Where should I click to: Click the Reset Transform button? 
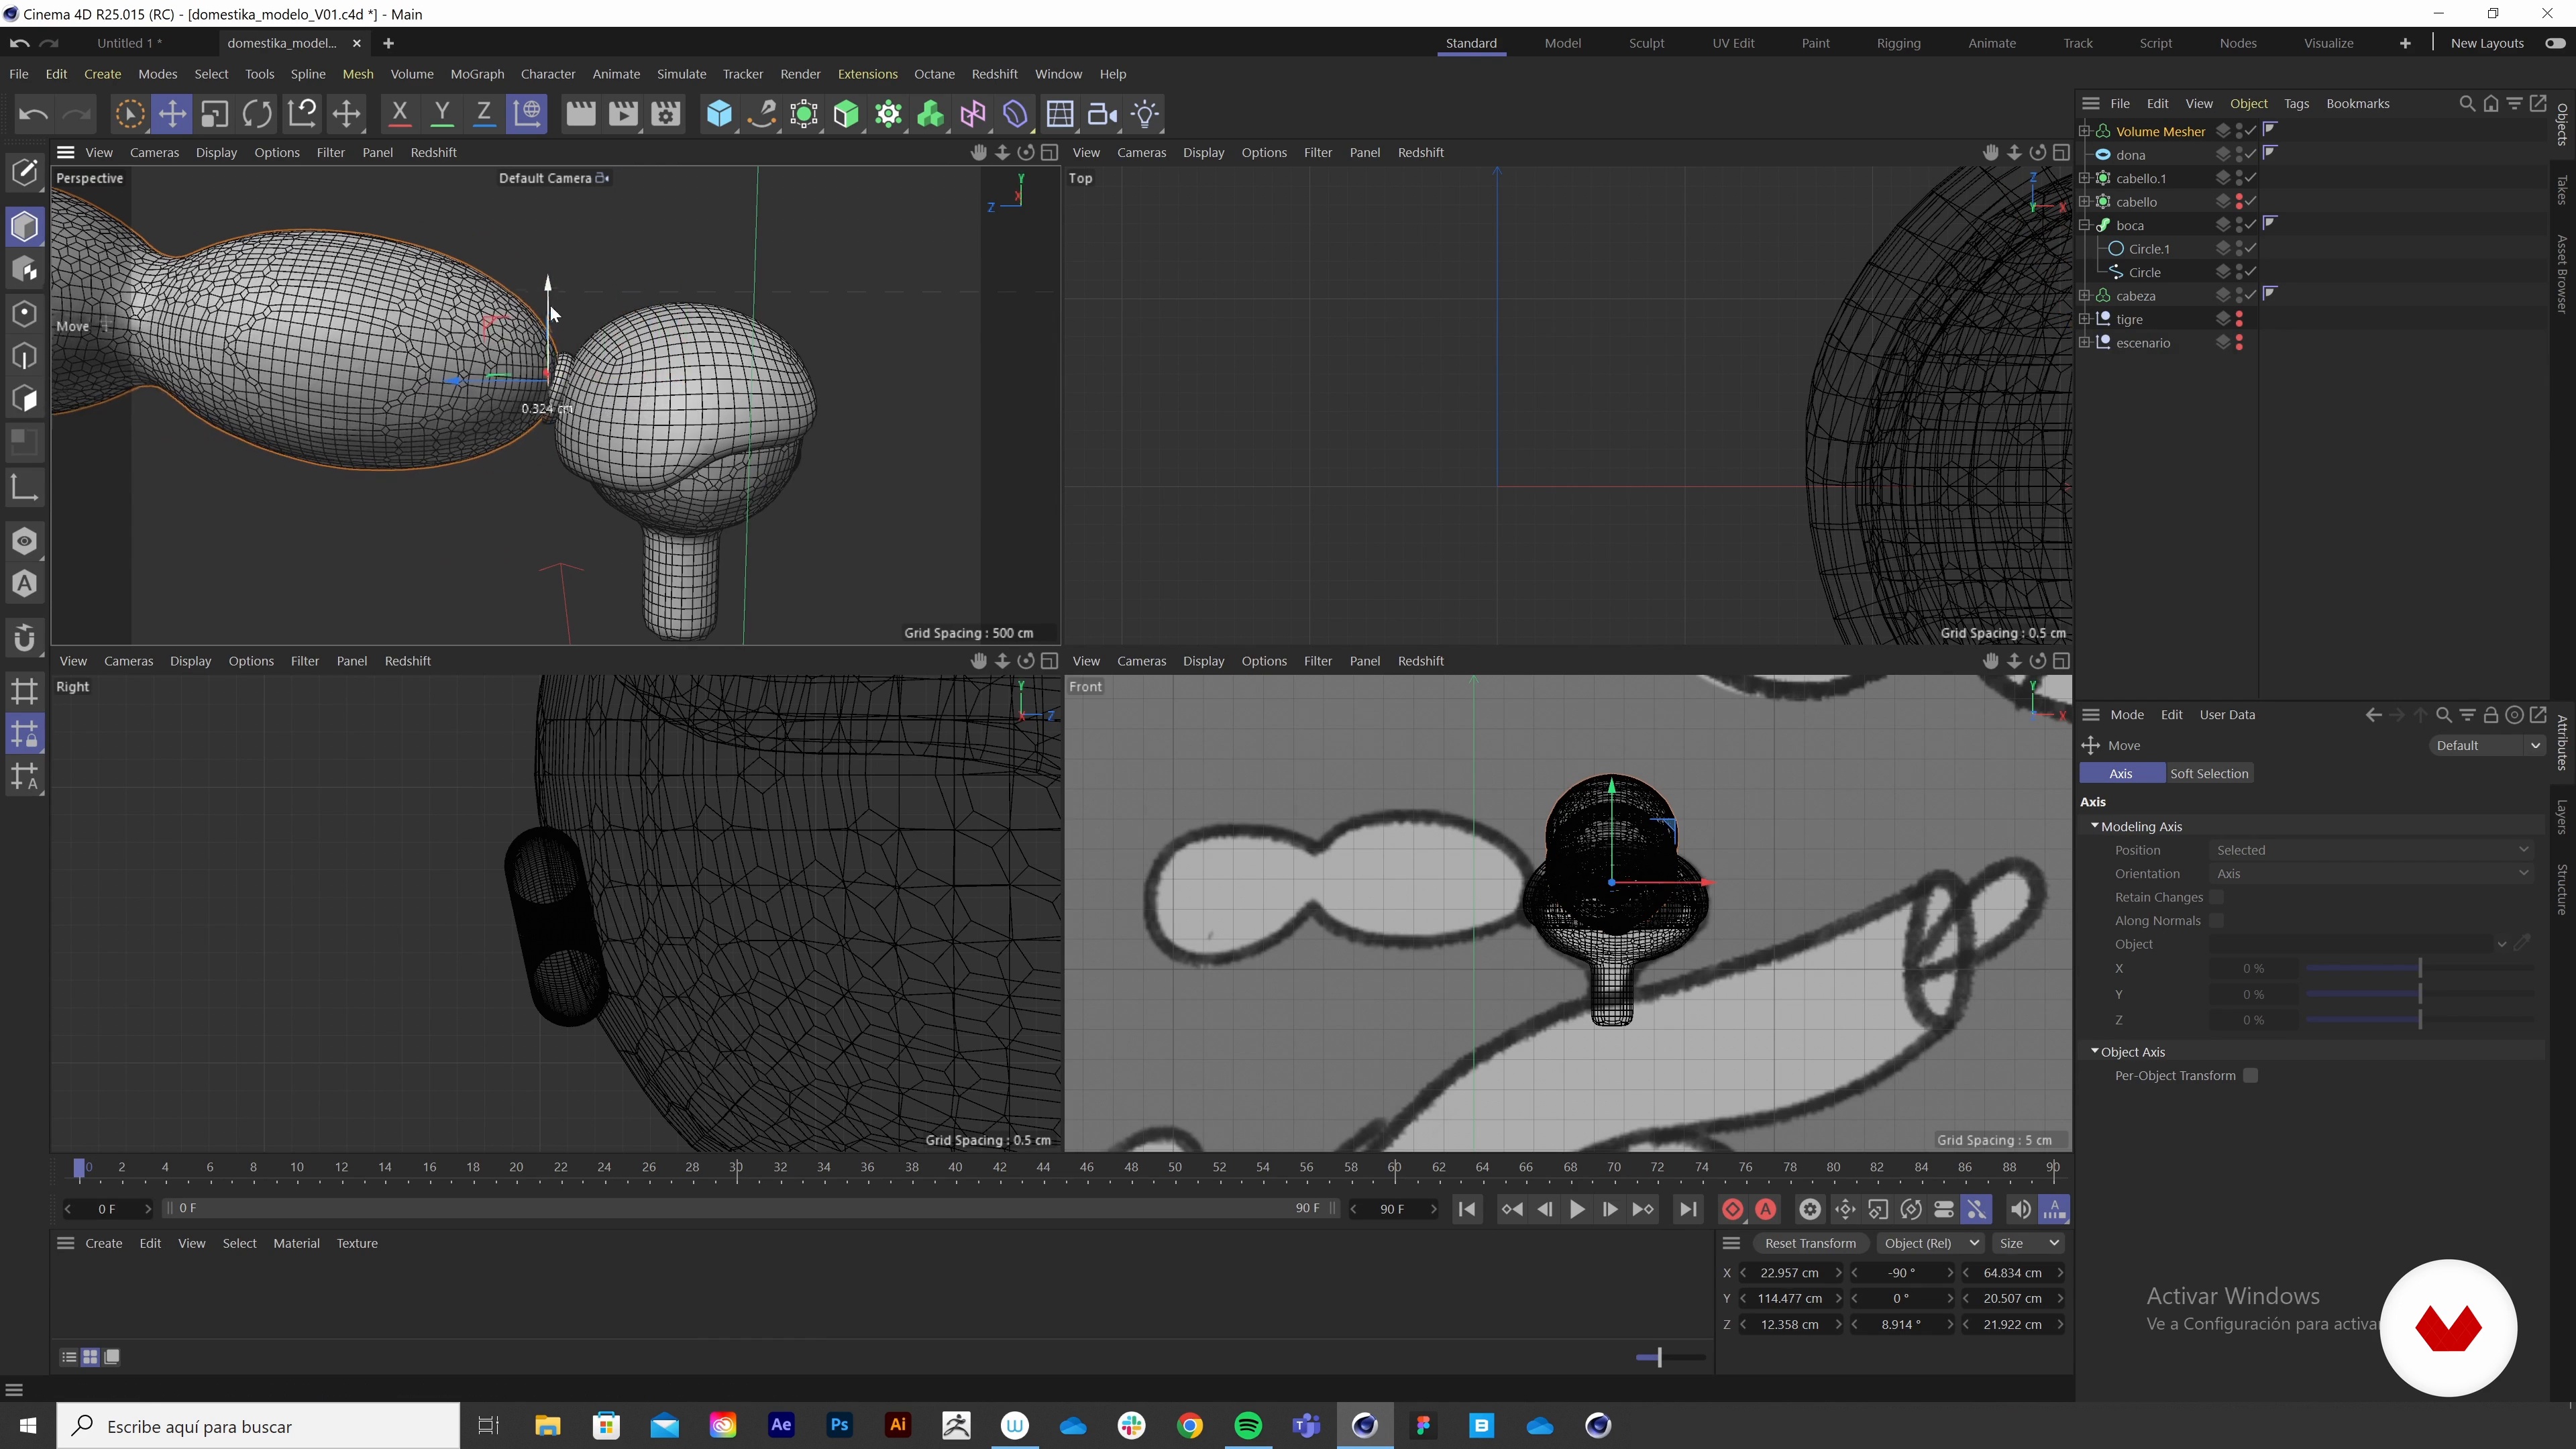(1810, 1243)
